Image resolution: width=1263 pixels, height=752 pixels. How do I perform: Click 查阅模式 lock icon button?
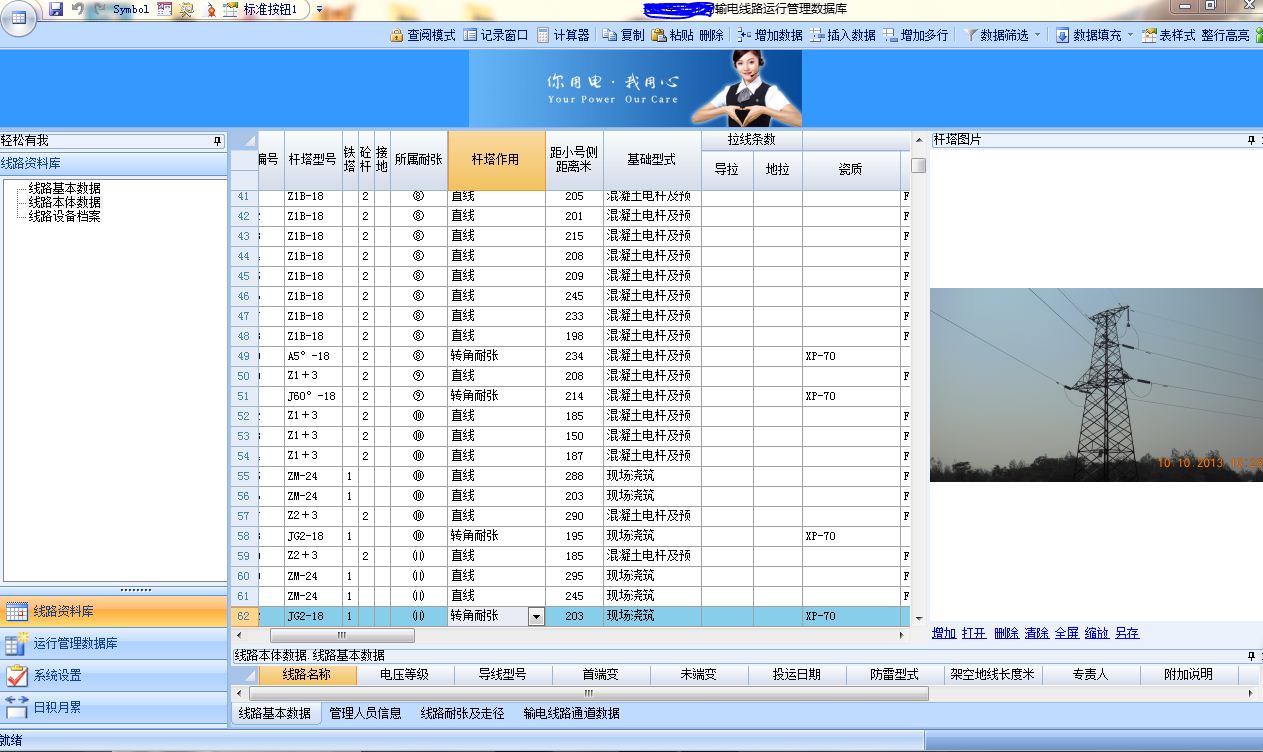[x=422, y=35]
